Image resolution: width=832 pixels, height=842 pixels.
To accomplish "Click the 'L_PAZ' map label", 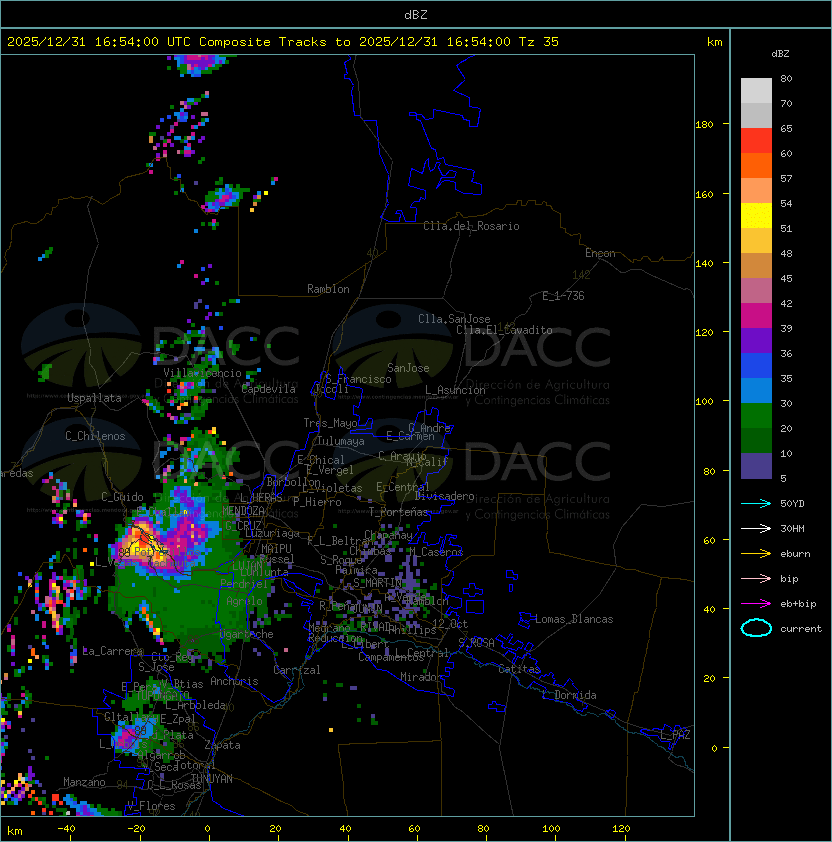I will coord(675,735).
